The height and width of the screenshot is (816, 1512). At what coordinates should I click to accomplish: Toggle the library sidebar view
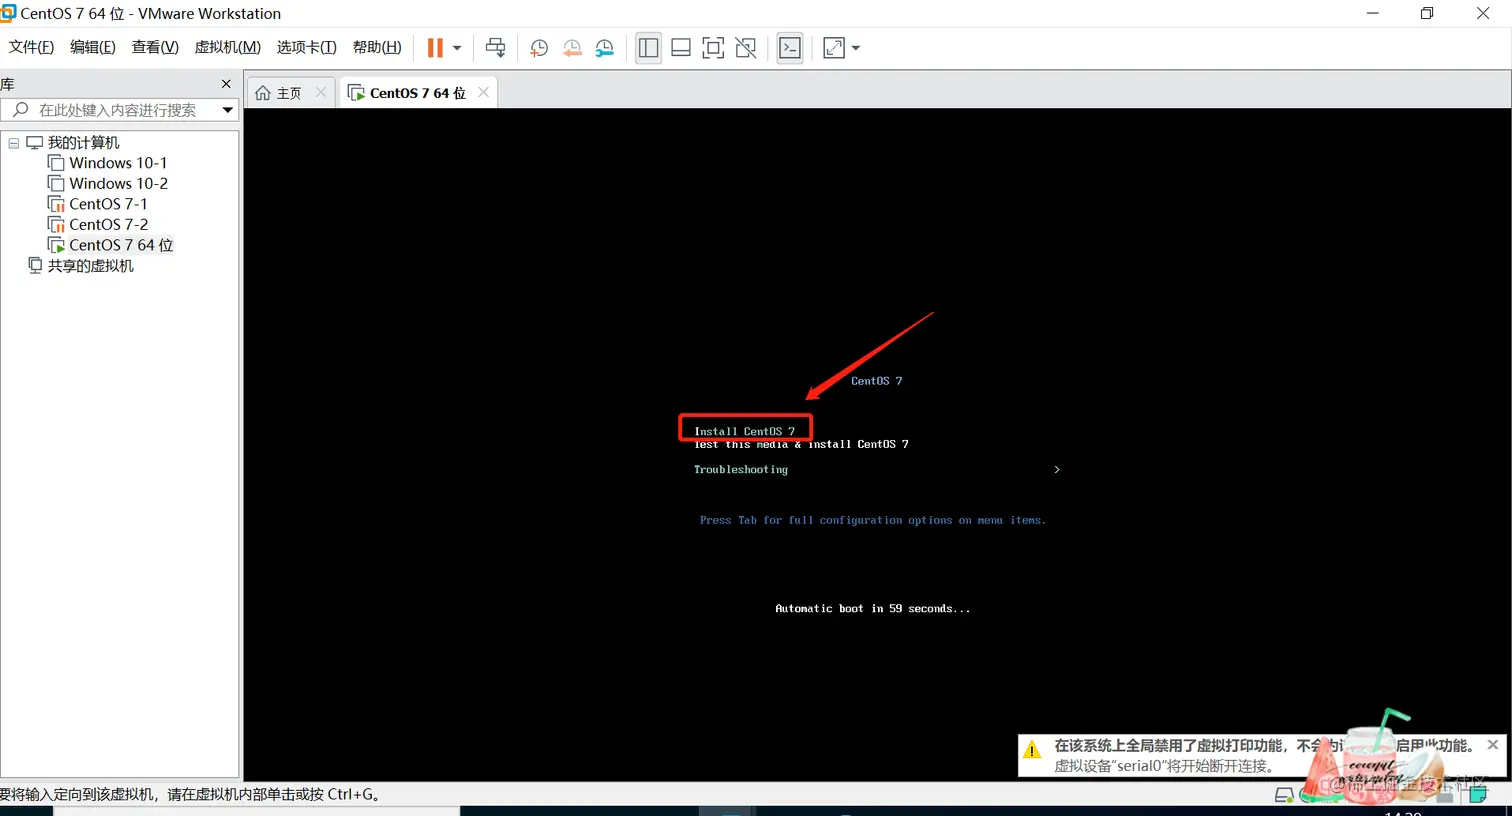coord(648,48)
